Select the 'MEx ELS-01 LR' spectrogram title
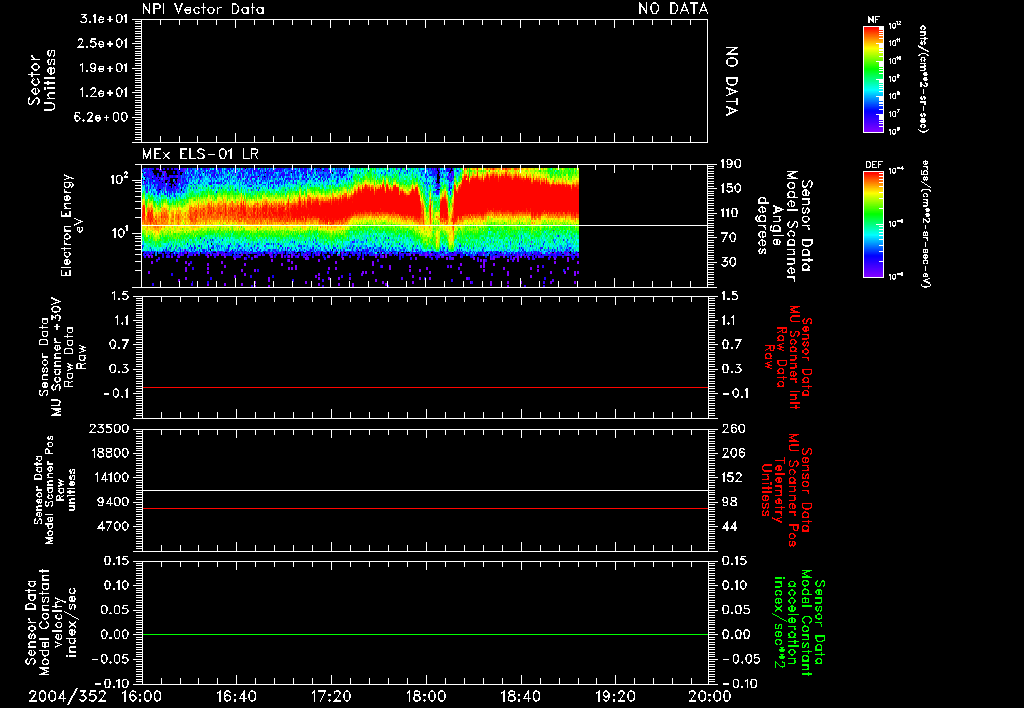The width and height of the screenshot is (1024, 708). 200,155
